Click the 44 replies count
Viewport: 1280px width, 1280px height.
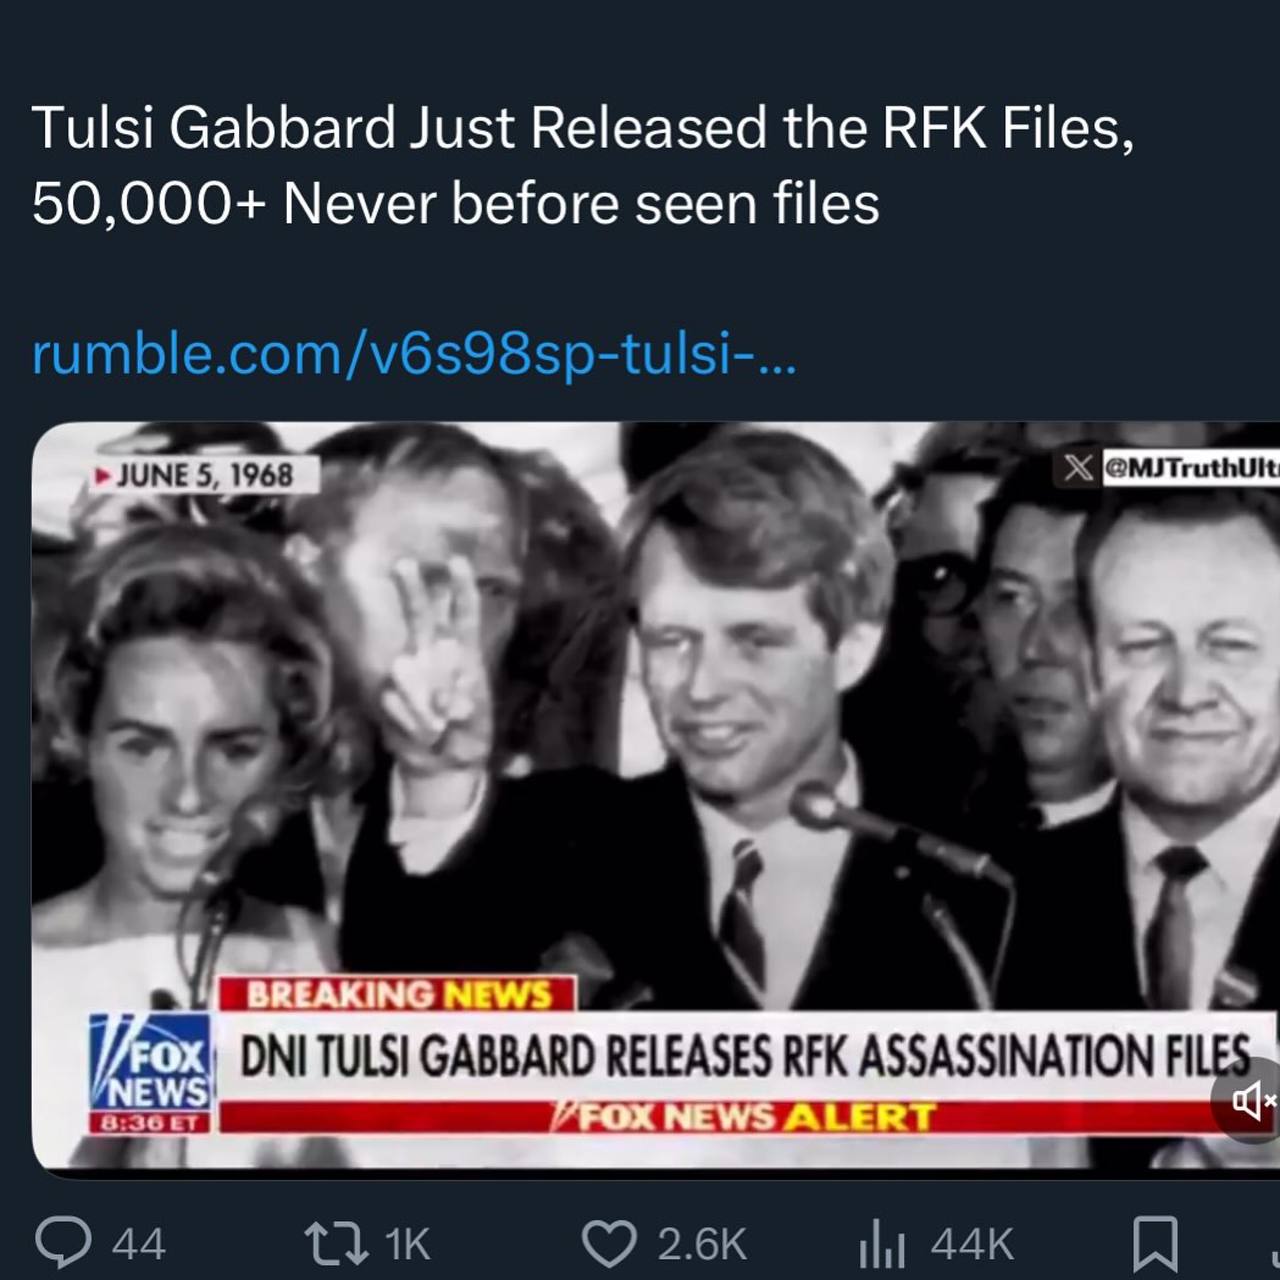coord(138,1245)
